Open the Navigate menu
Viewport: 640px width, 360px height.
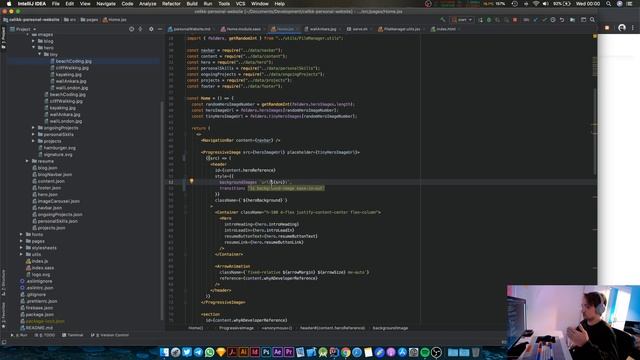click(106, 4)
